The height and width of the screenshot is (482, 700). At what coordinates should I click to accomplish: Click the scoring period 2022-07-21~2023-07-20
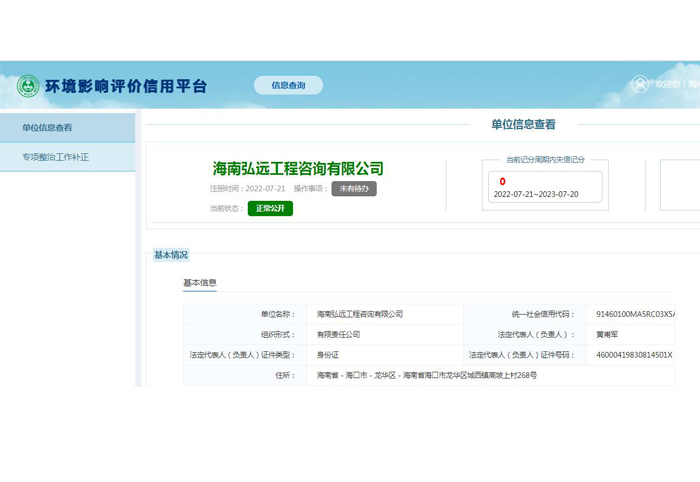pyautogui.click(x=536, y=194)
